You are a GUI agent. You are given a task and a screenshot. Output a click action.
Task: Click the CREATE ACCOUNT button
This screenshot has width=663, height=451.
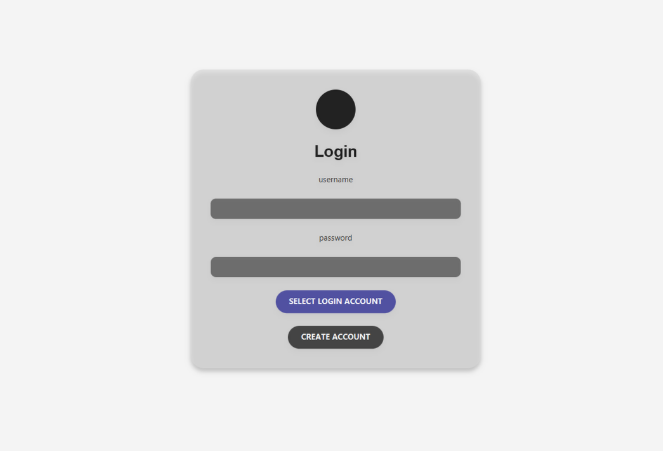click(335, 337)
